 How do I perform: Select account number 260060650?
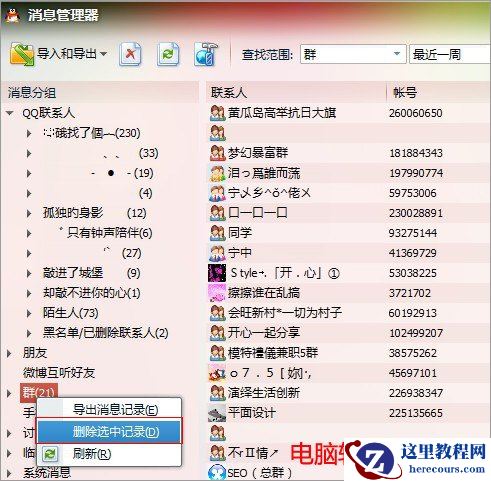tap(416, 113)
